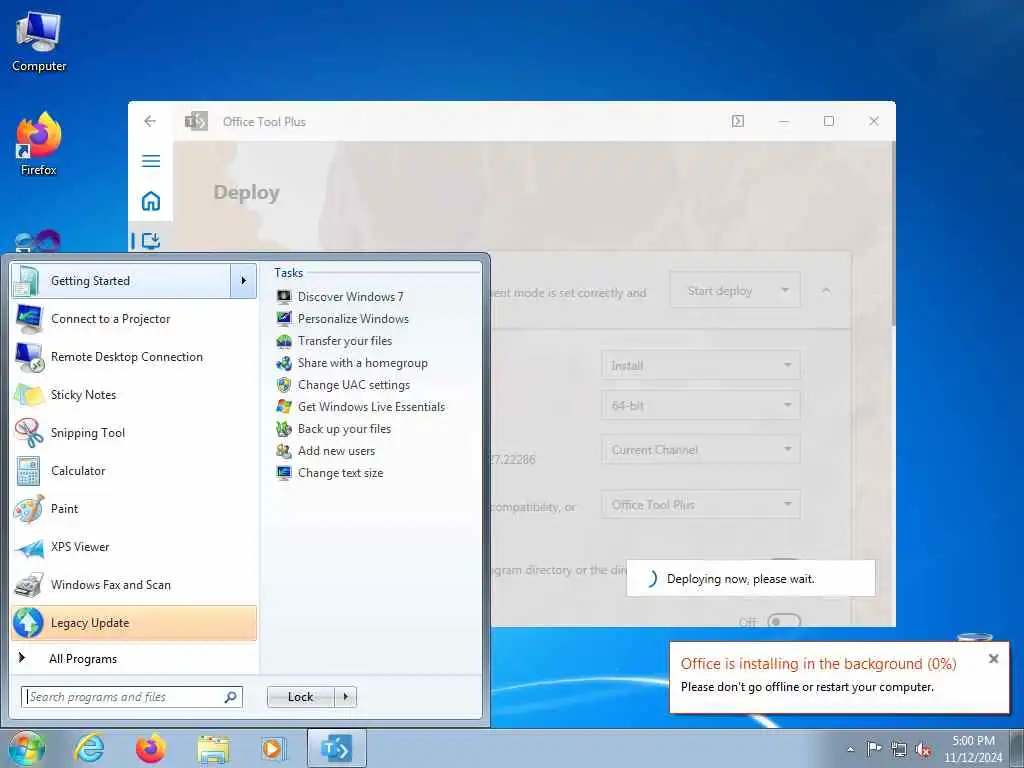
Task: Expand Getting Started submenu arrow
Action: pyautogui.click(x=244, y=281)
